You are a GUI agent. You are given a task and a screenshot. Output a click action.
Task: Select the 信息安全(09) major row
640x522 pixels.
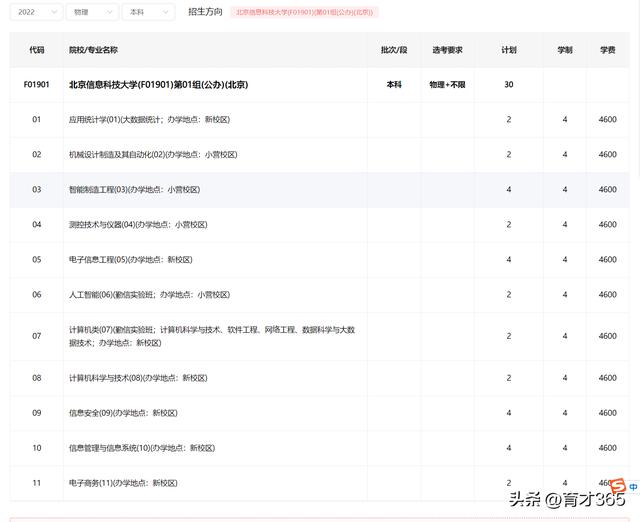coord(320,413)
